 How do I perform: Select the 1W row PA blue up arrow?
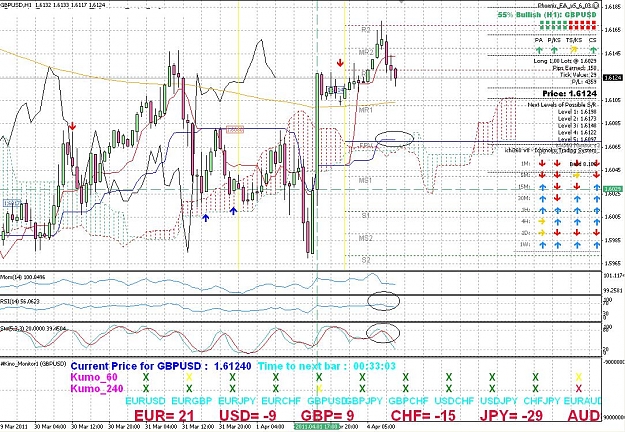pyautogui.click(x=542, y=245)
